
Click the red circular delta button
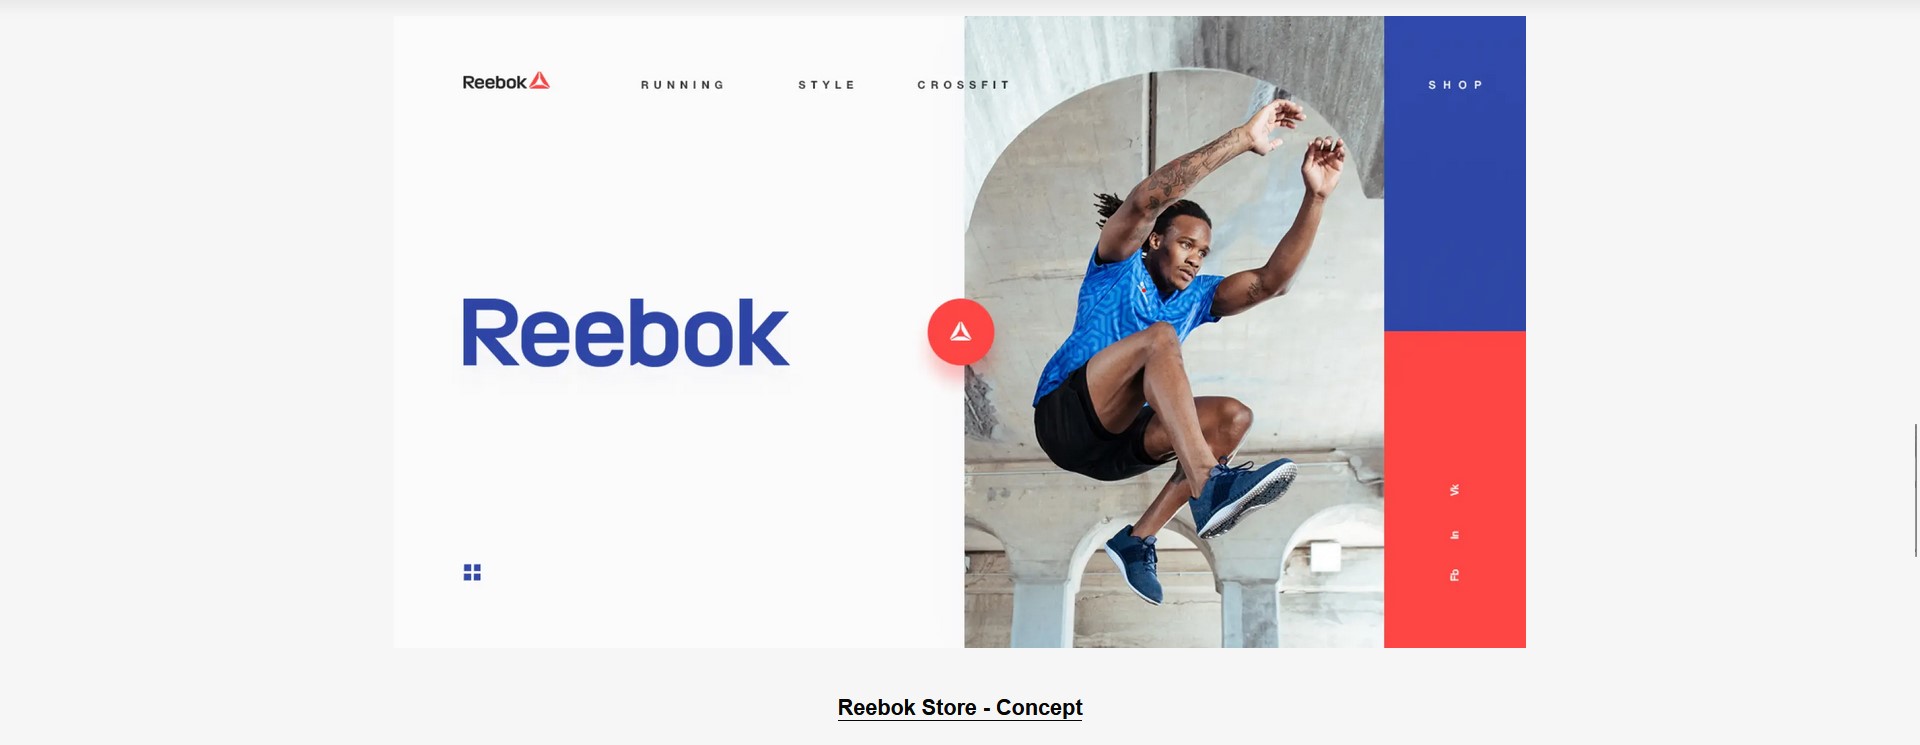click(x=960, y=332)
